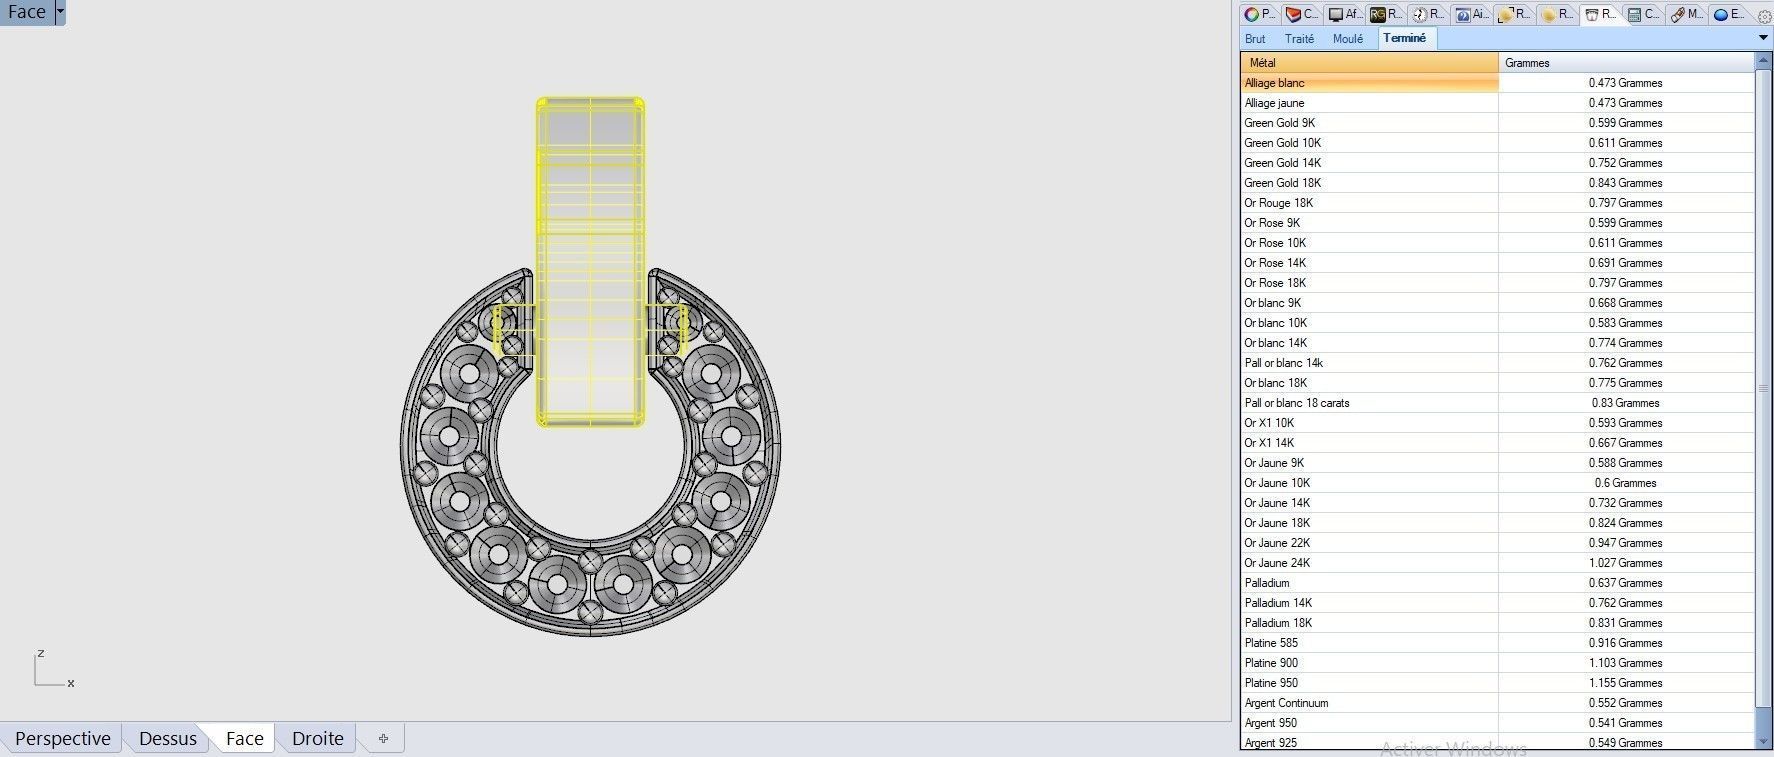Screen dimensions: 1774x757
Task: Click the 1.103 Grammes value for Platine 900
Action: [x=1625, y=663]
